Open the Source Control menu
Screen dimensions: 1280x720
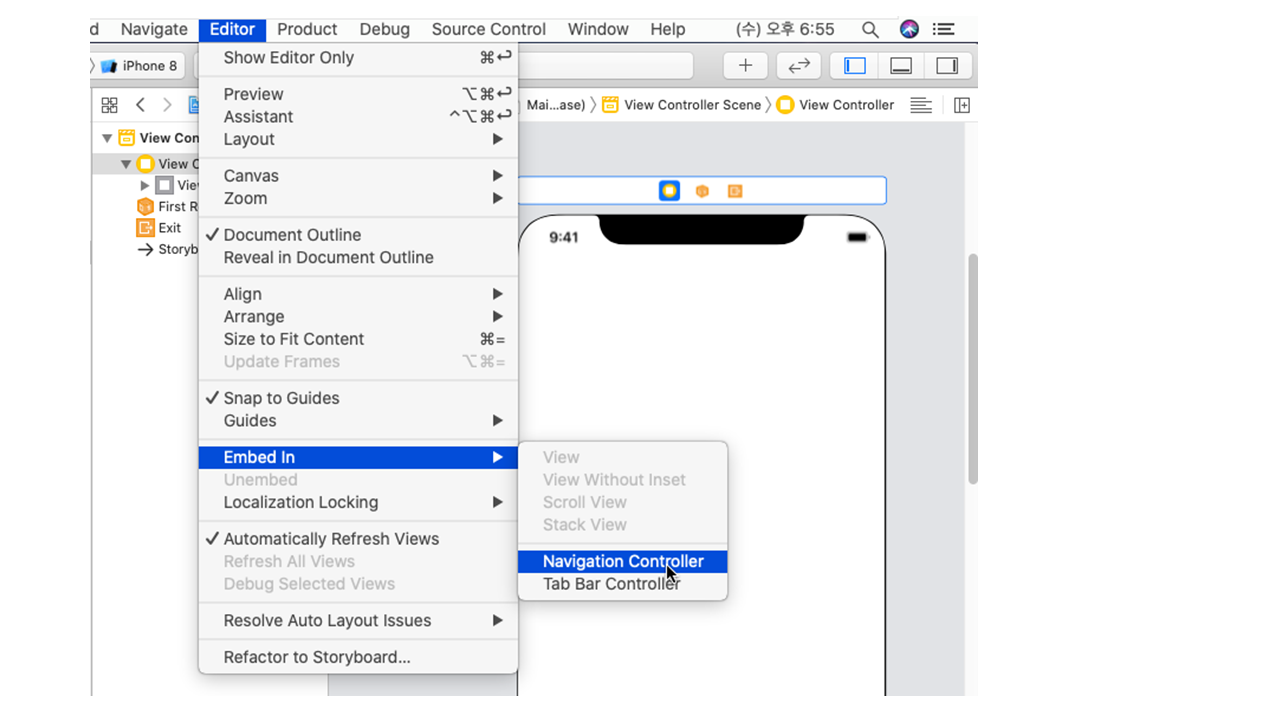(x=488, y=29)
